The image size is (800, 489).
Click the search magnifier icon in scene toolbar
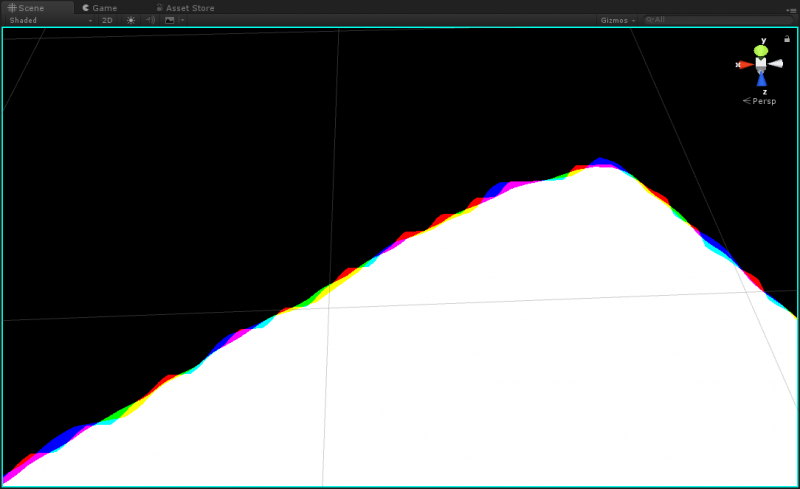[650, 20]
